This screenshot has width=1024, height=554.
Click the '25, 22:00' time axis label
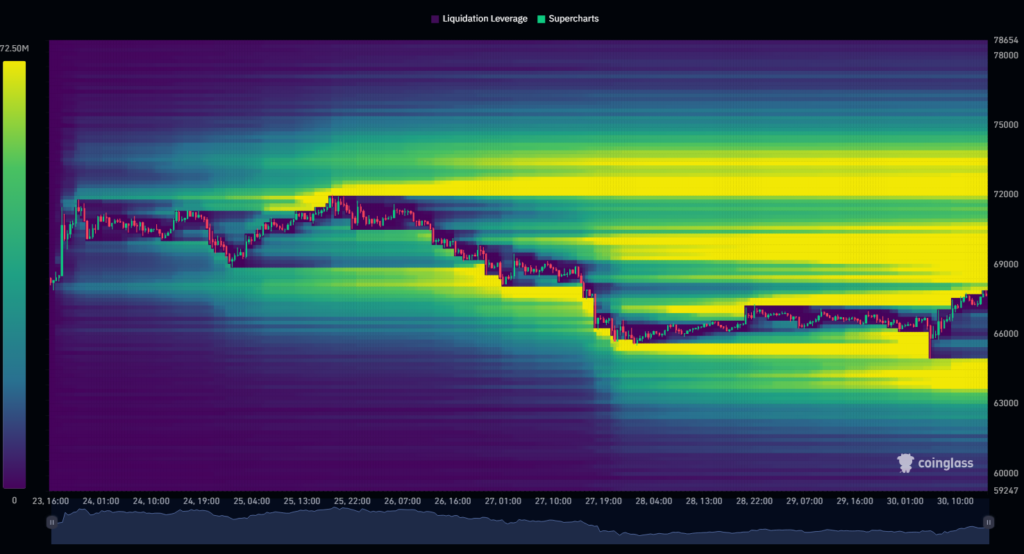(352, 500)
